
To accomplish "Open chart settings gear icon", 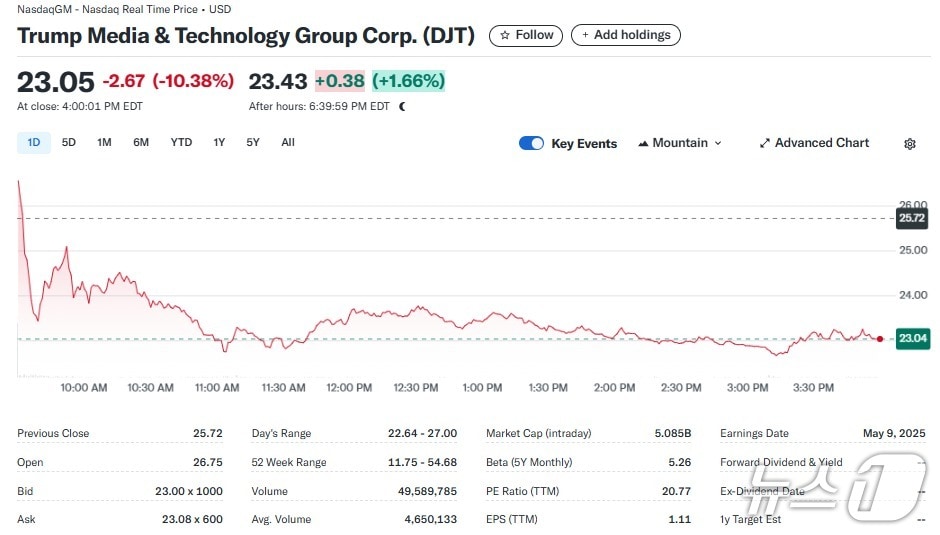I will coord(909,144).
